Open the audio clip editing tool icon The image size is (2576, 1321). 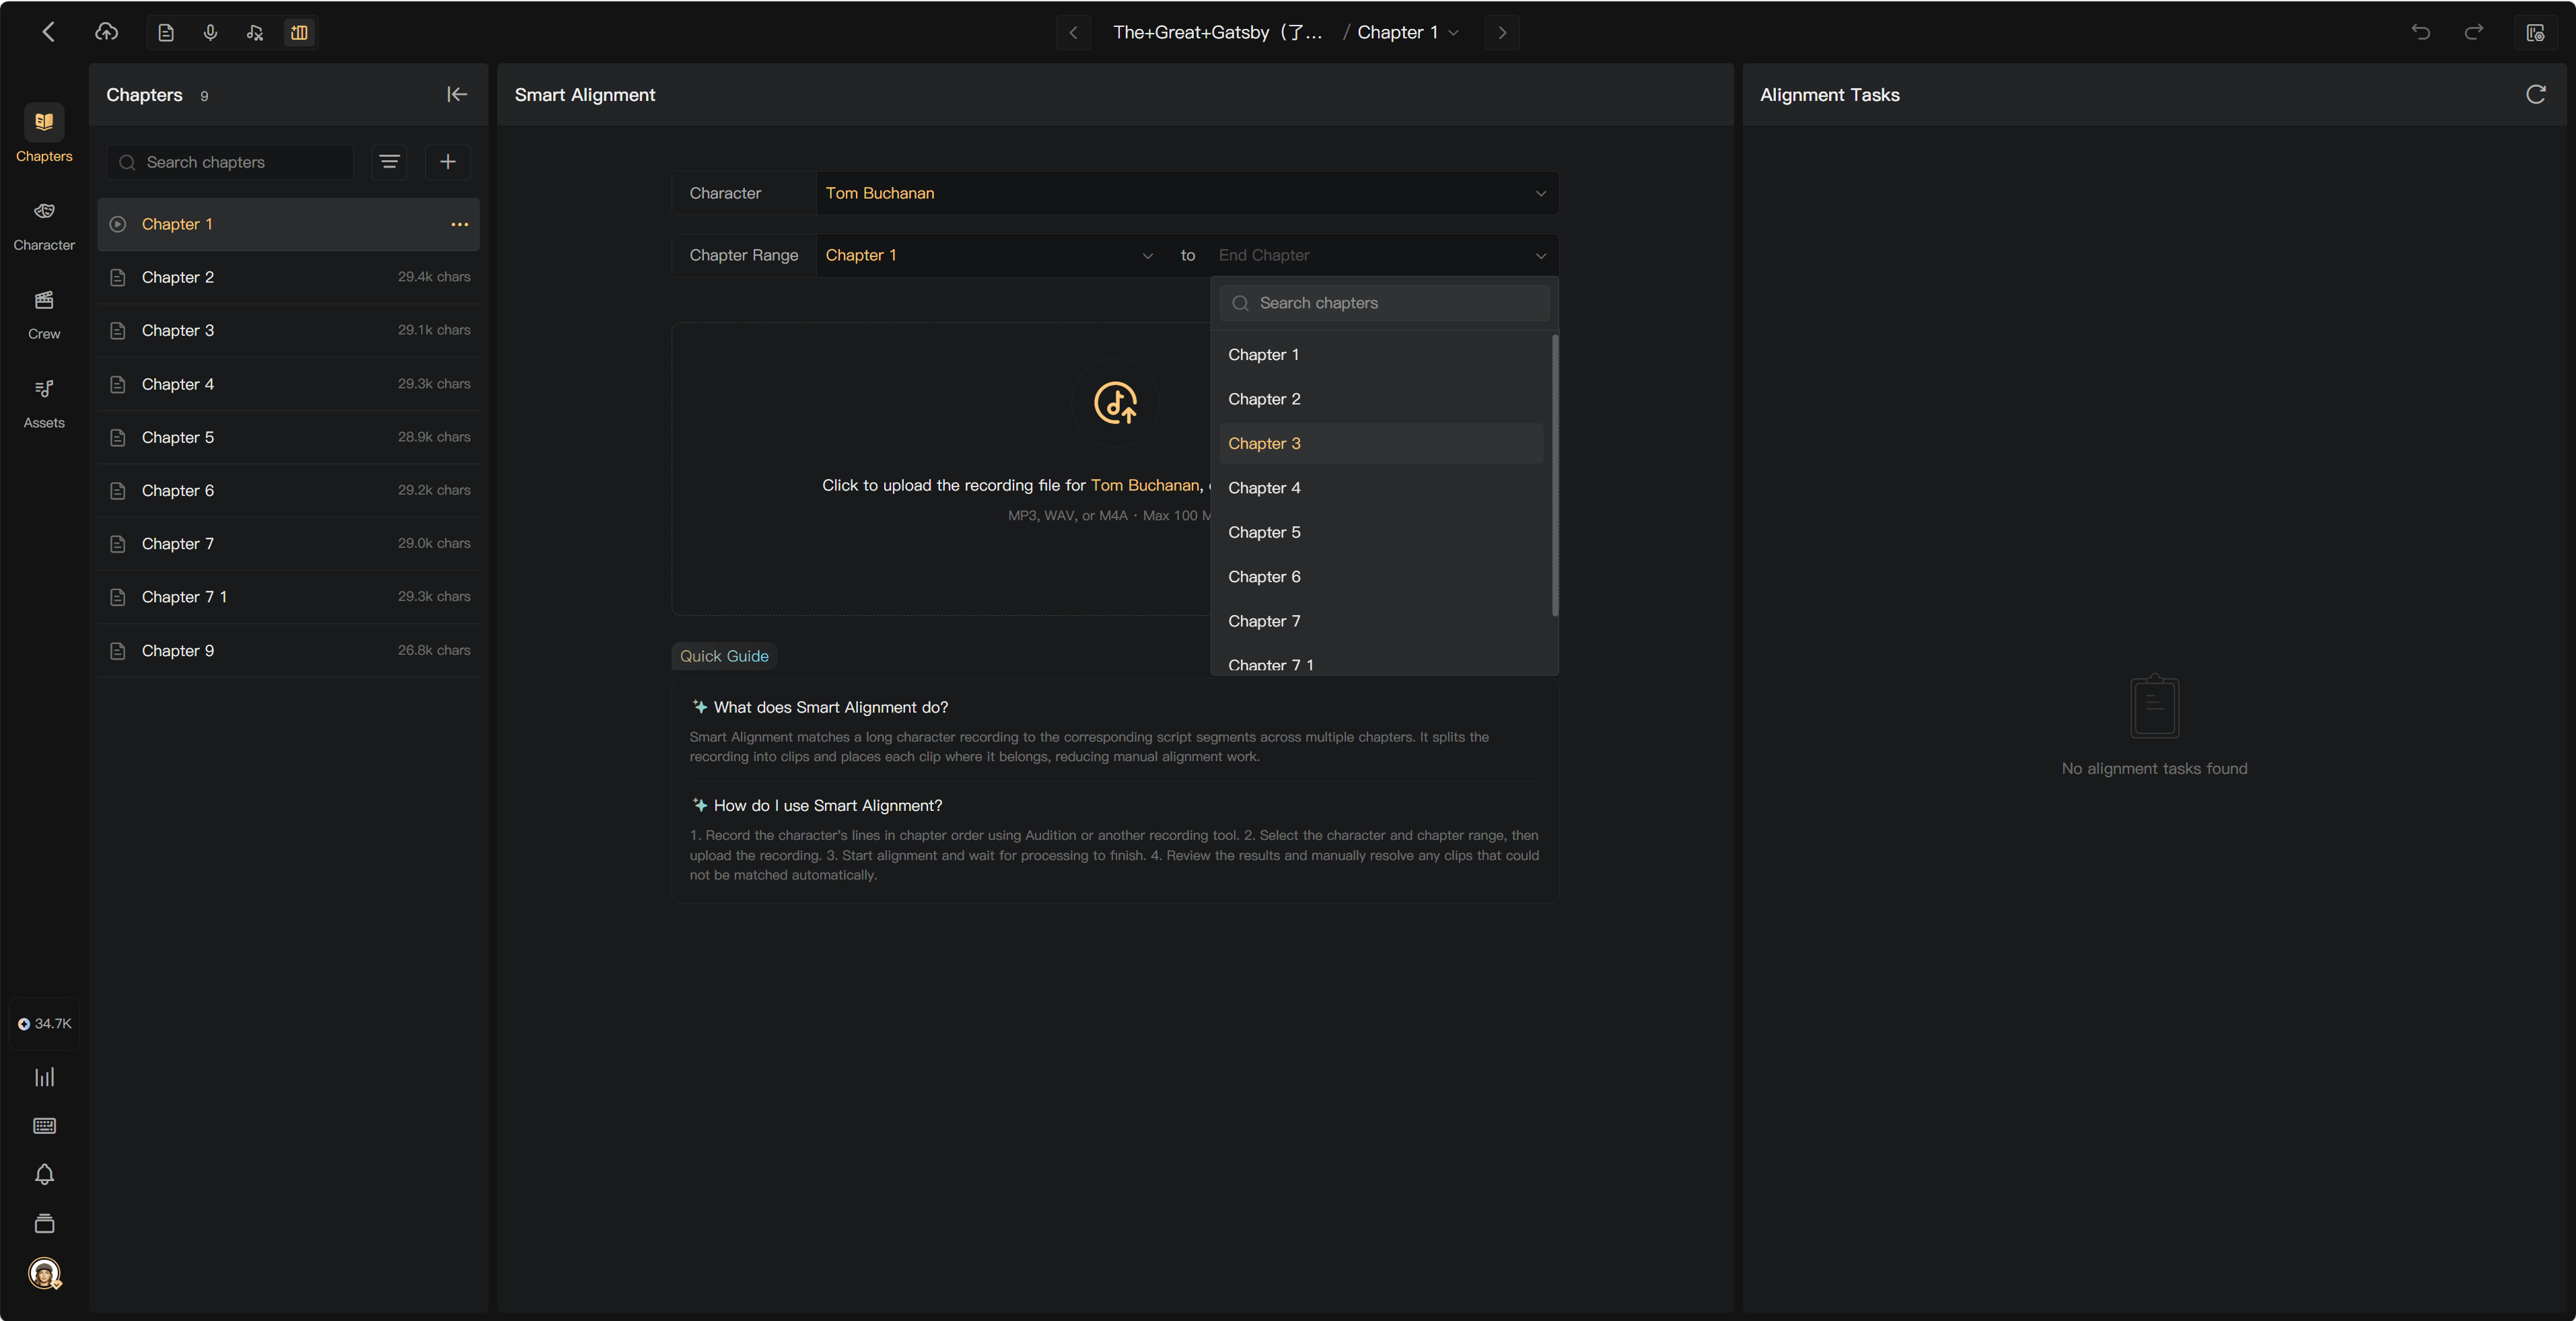click(255, 33)
